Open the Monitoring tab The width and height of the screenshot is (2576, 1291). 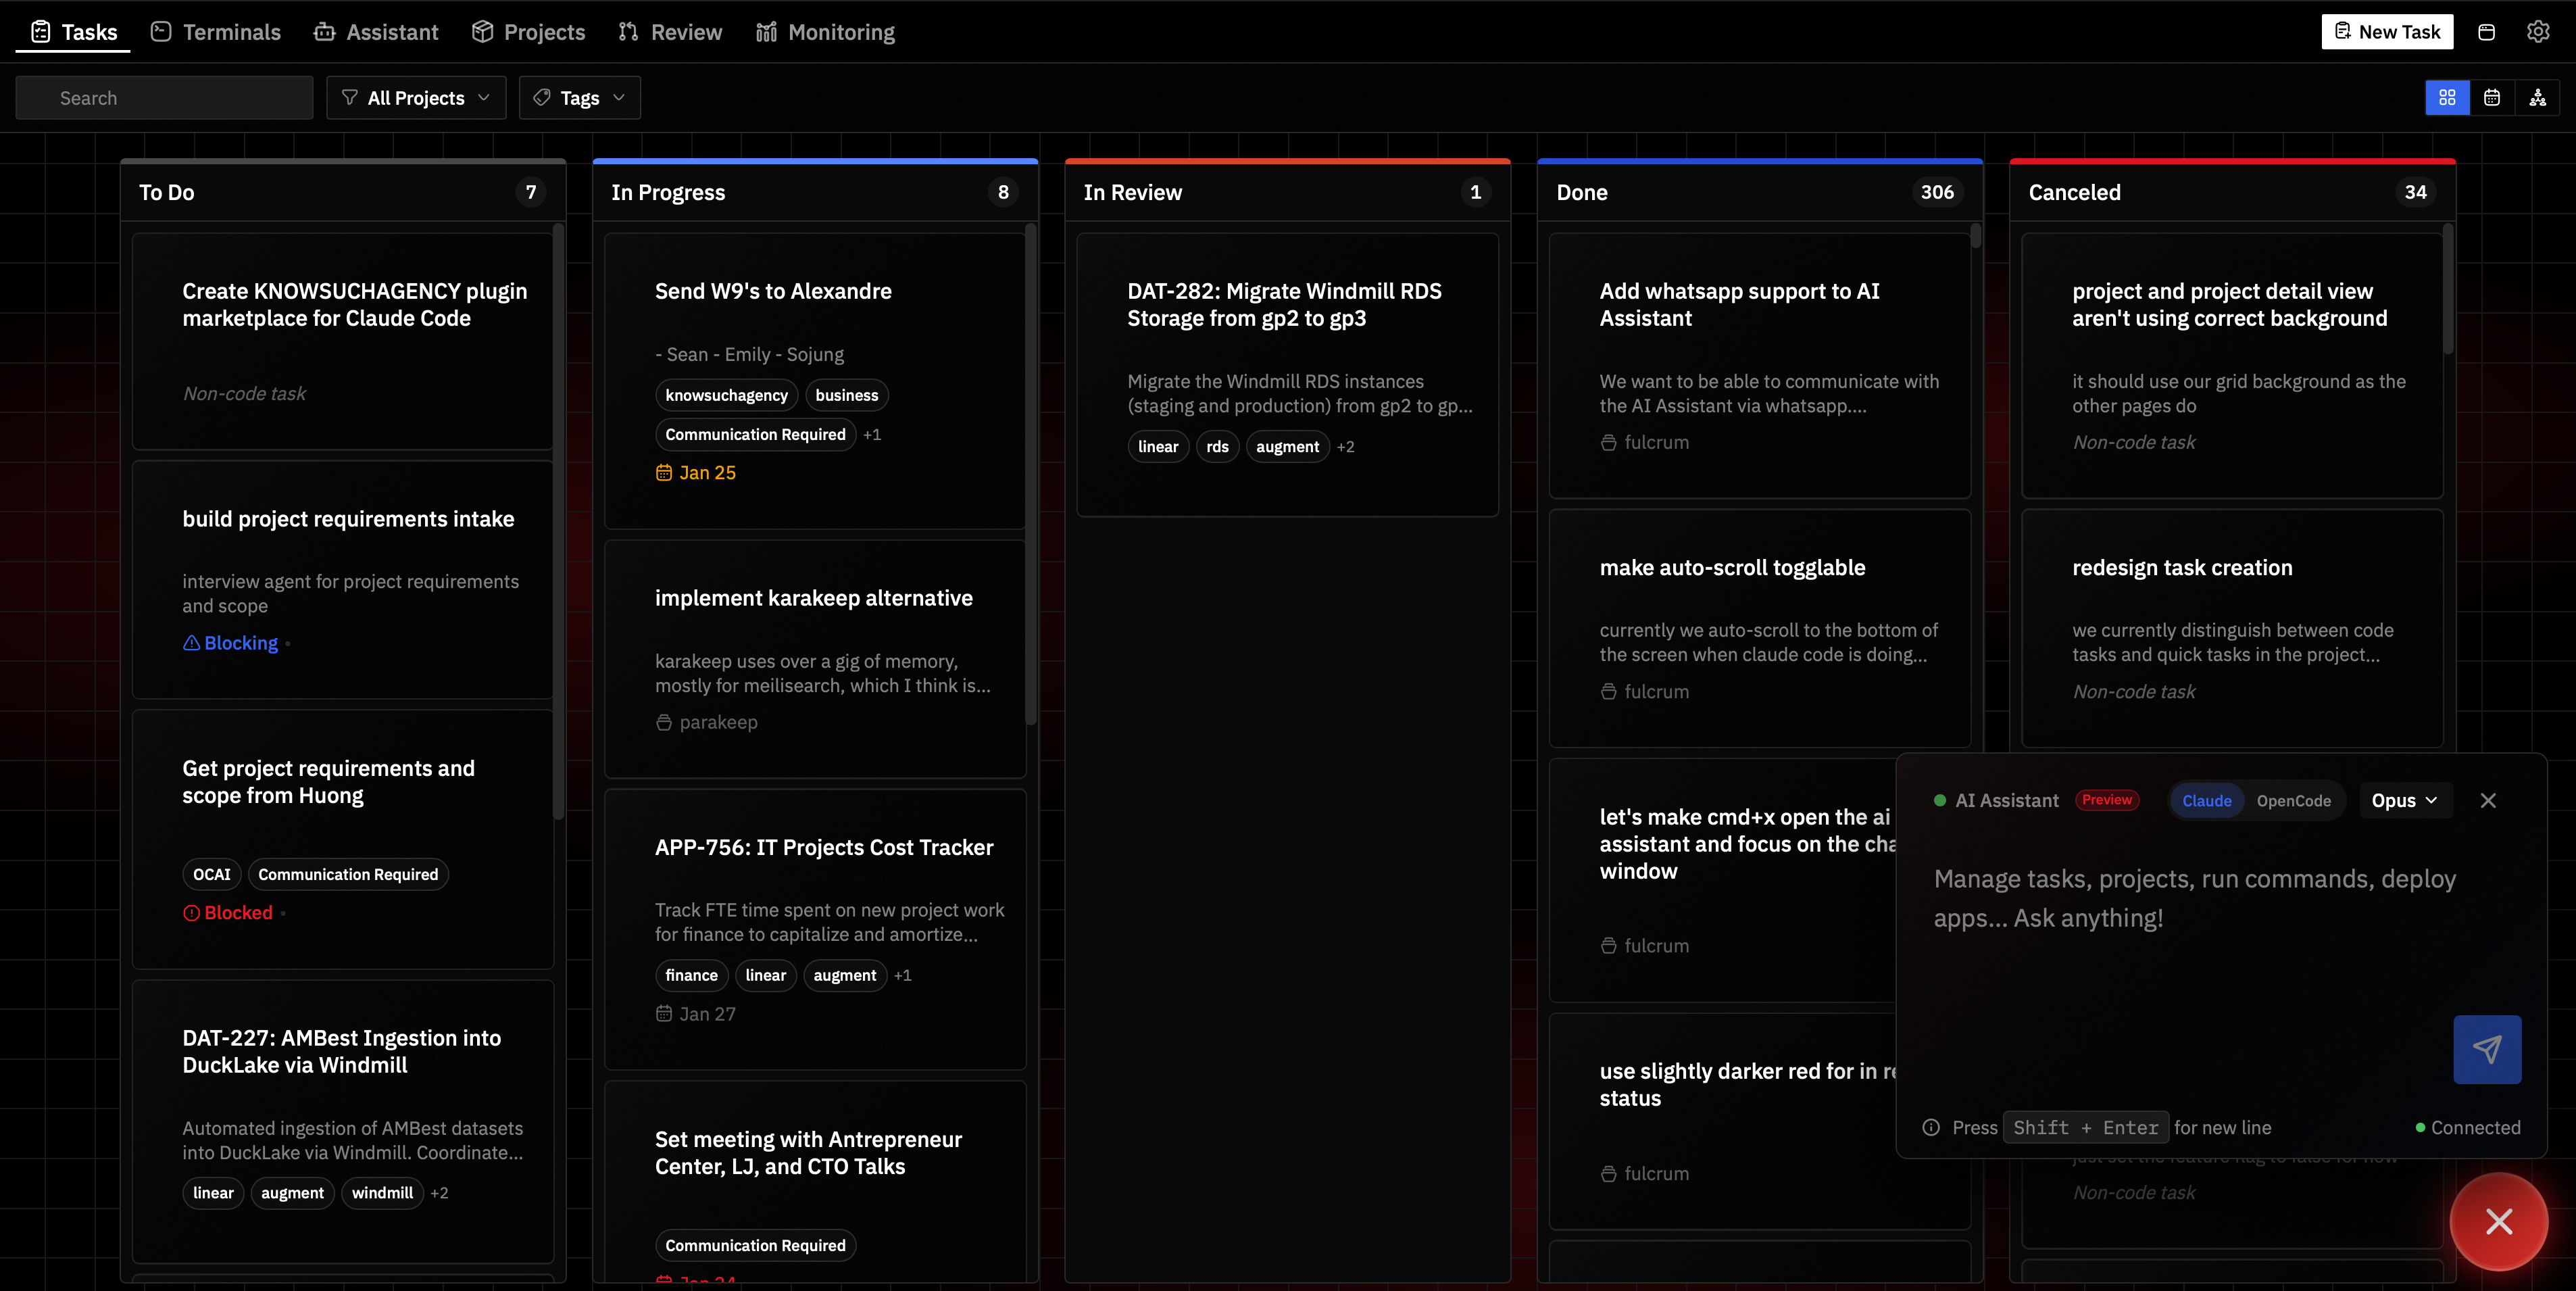(x=825, y=31)
